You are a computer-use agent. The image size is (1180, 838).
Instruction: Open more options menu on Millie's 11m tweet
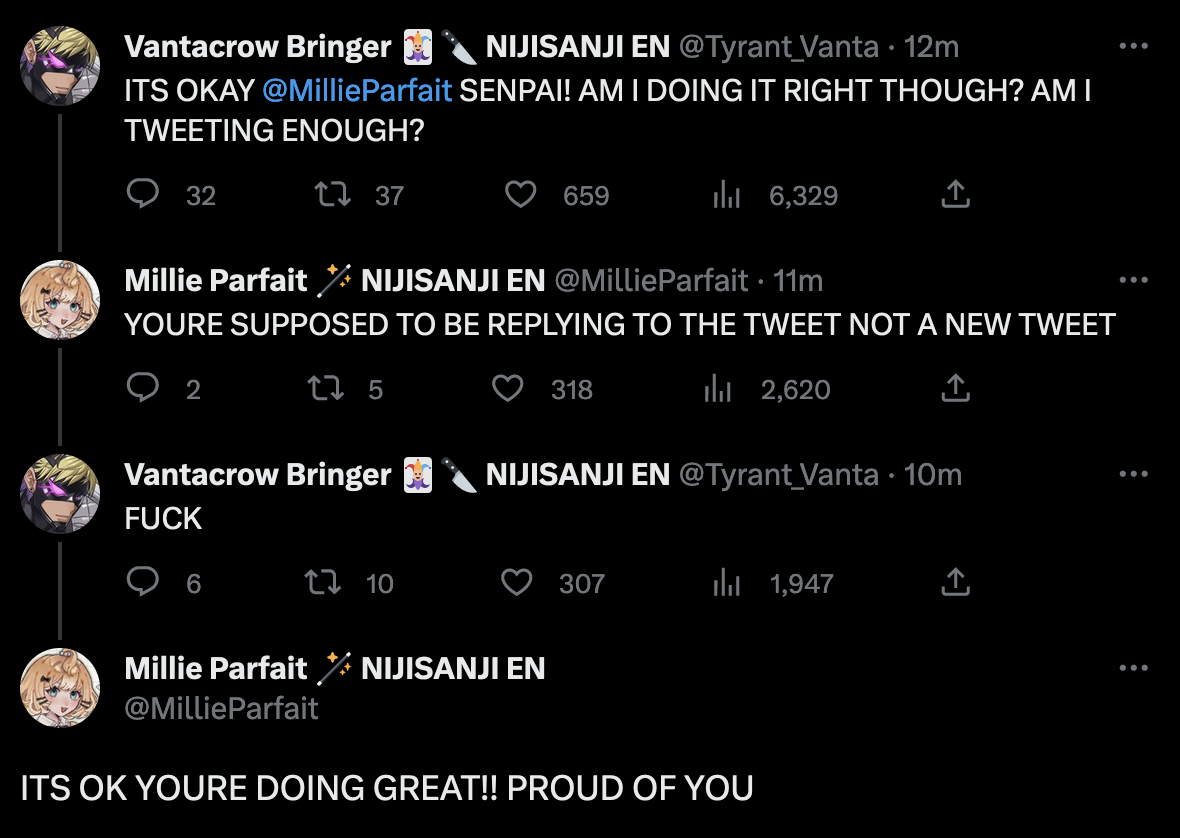pyautogui.click(x=1133, y=280)
